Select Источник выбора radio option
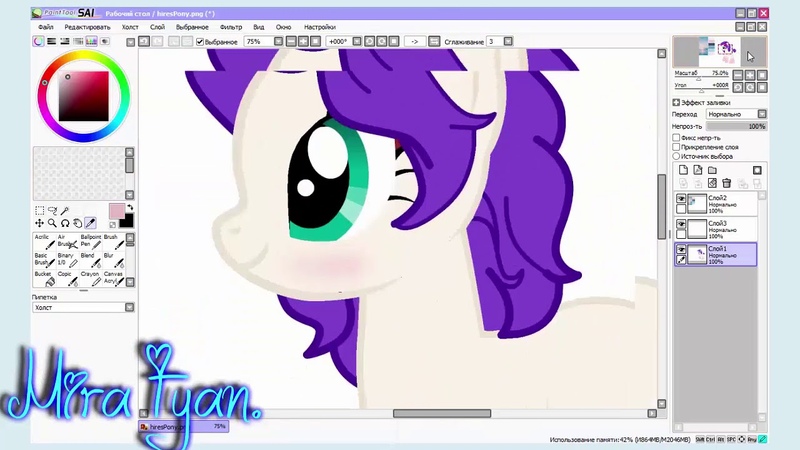The width and height of the screenshot is (800, 450). pos(676,156)
